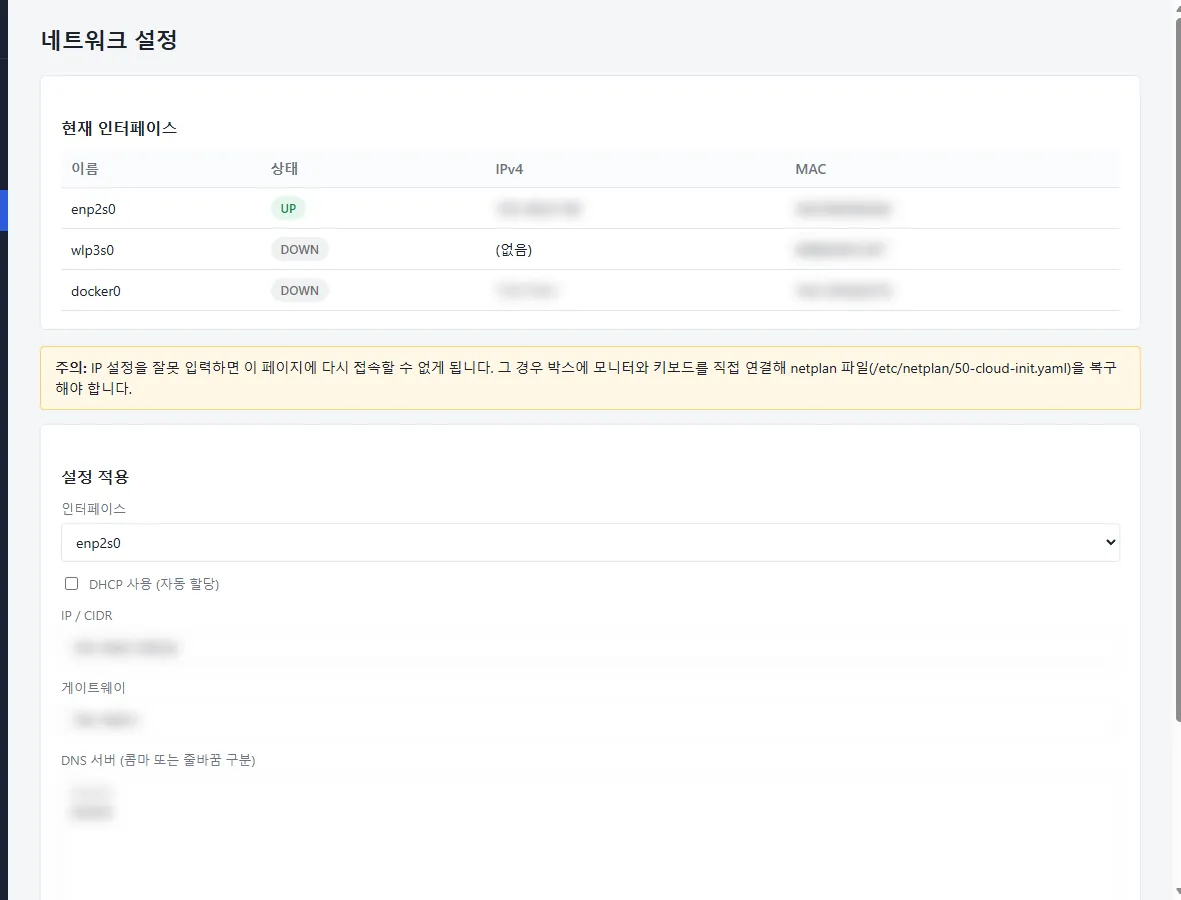Click the 현재 인터페이스 section heading

[x=119, y=128]
